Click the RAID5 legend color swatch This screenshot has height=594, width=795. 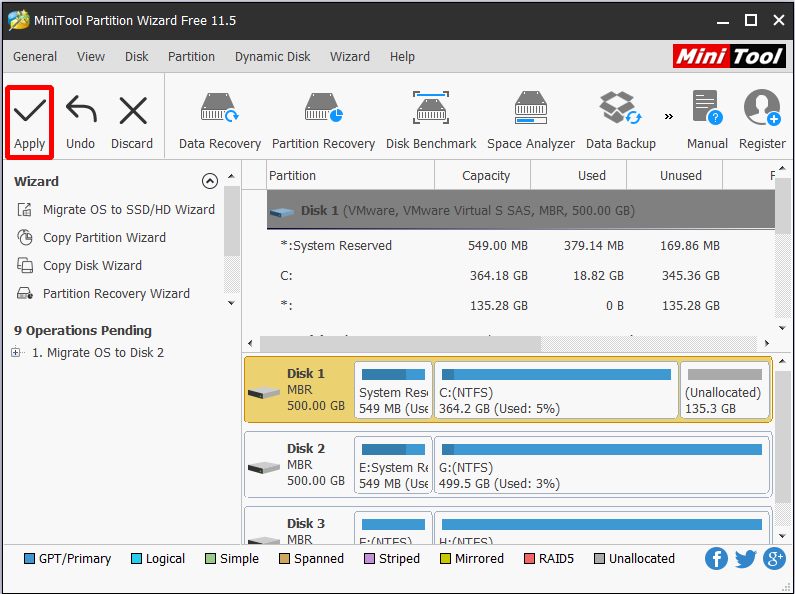coord(529,559)
